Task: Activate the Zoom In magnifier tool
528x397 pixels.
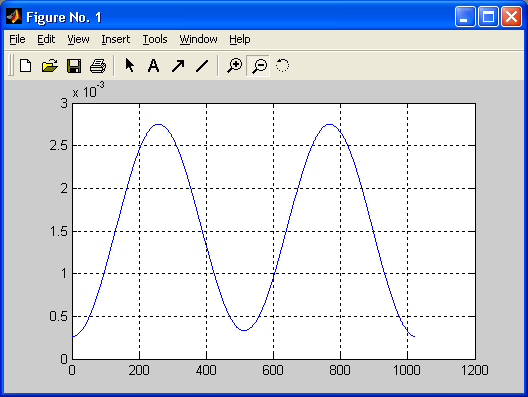Action: [x=234, y=65]
